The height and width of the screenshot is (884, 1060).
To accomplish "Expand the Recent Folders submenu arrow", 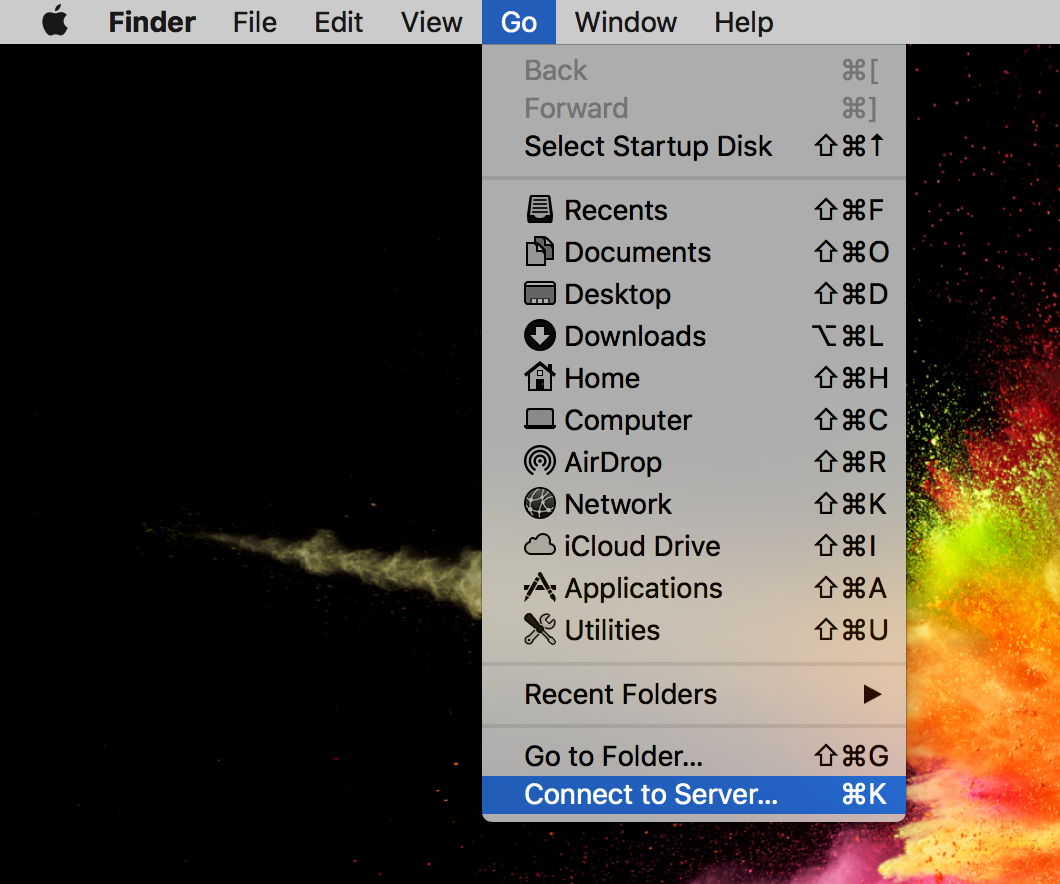I will [x=872, y=694].
